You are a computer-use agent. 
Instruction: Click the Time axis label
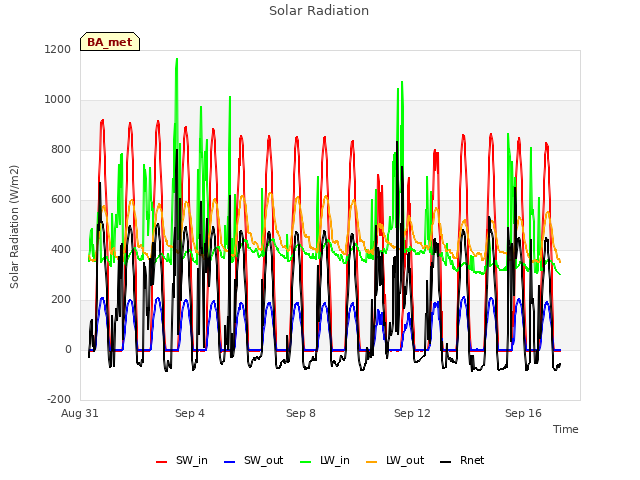[566, 429]
